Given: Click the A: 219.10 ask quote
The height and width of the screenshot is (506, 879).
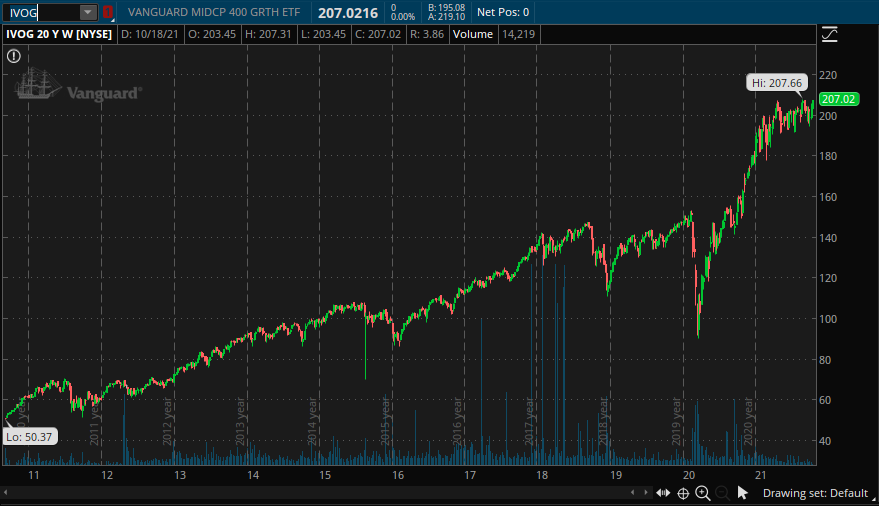Looking at the screenshot, I should 446,17.
